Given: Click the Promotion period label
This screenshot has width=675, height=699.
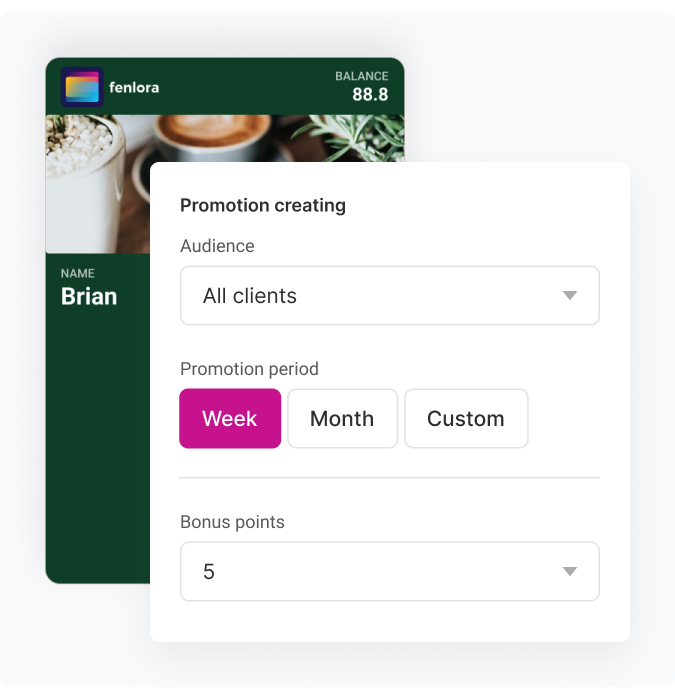Looking at the screenshot, I should 249,369.
